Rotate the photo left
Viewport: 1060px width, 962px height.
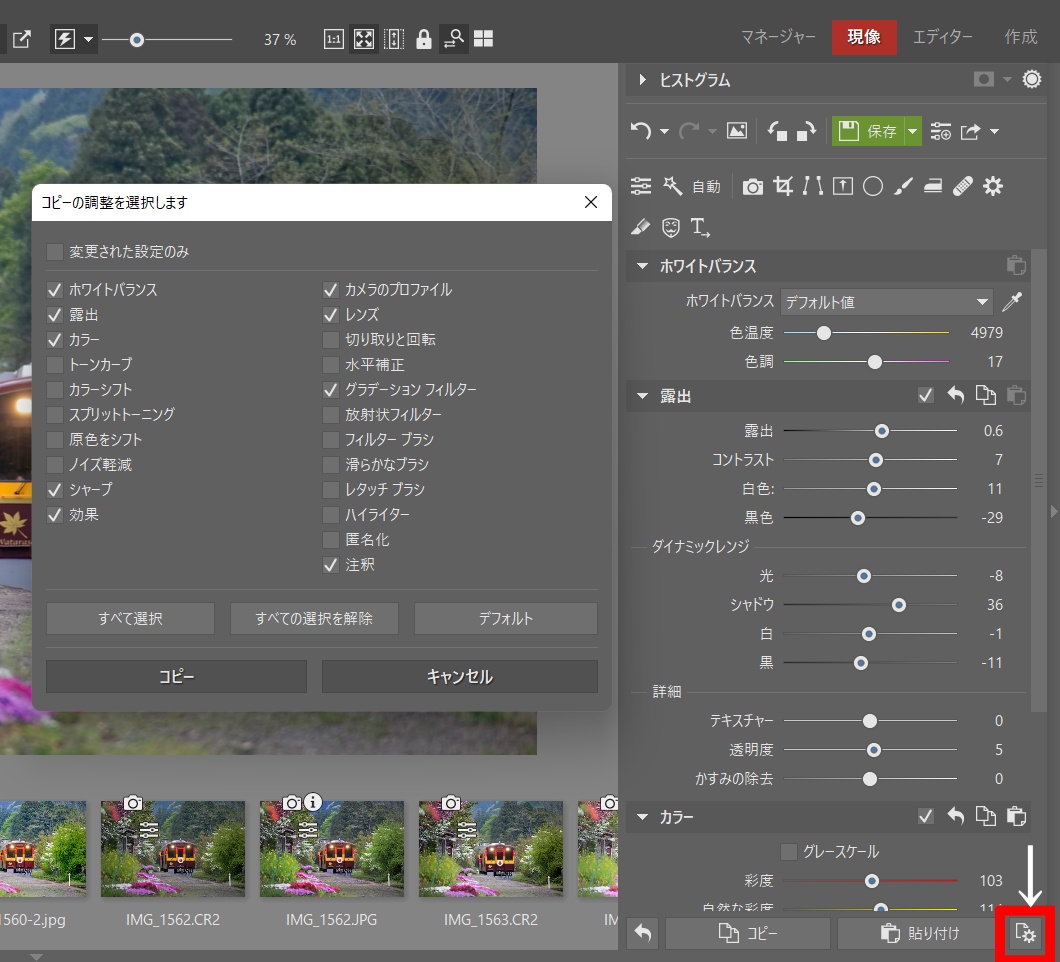click(777, 130)
